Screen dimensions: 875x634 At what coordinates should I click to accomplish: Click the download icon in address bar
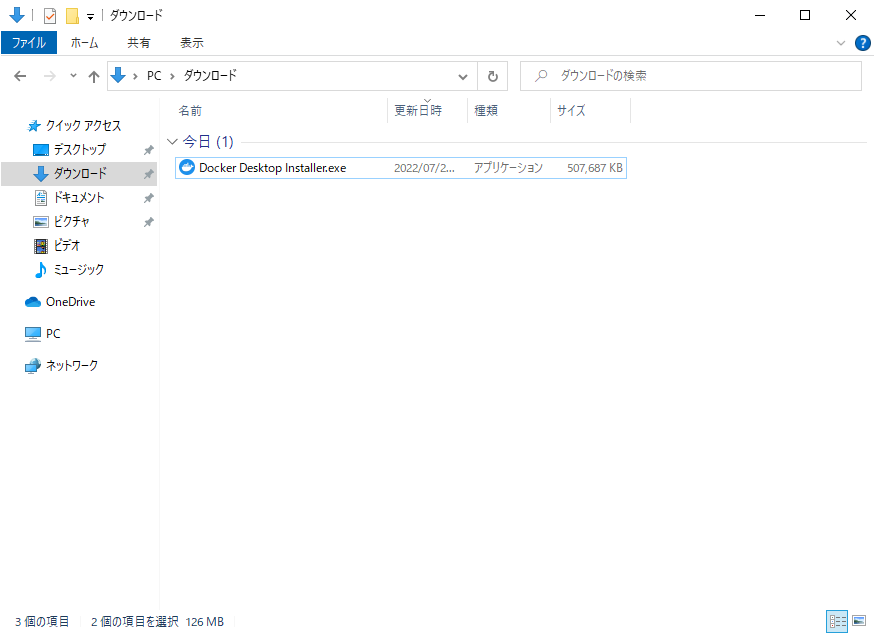pyautogui.click(x=118, y=75)
